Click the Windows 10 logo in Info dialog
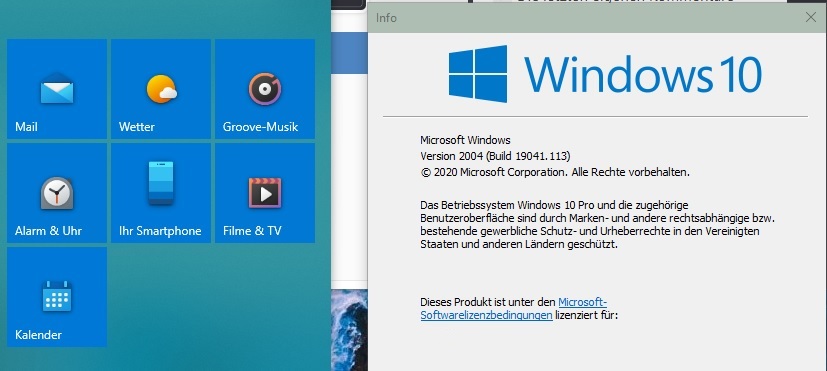Image resolution: width=827 pixels, height=371 pixels. (x=605, y=74)
